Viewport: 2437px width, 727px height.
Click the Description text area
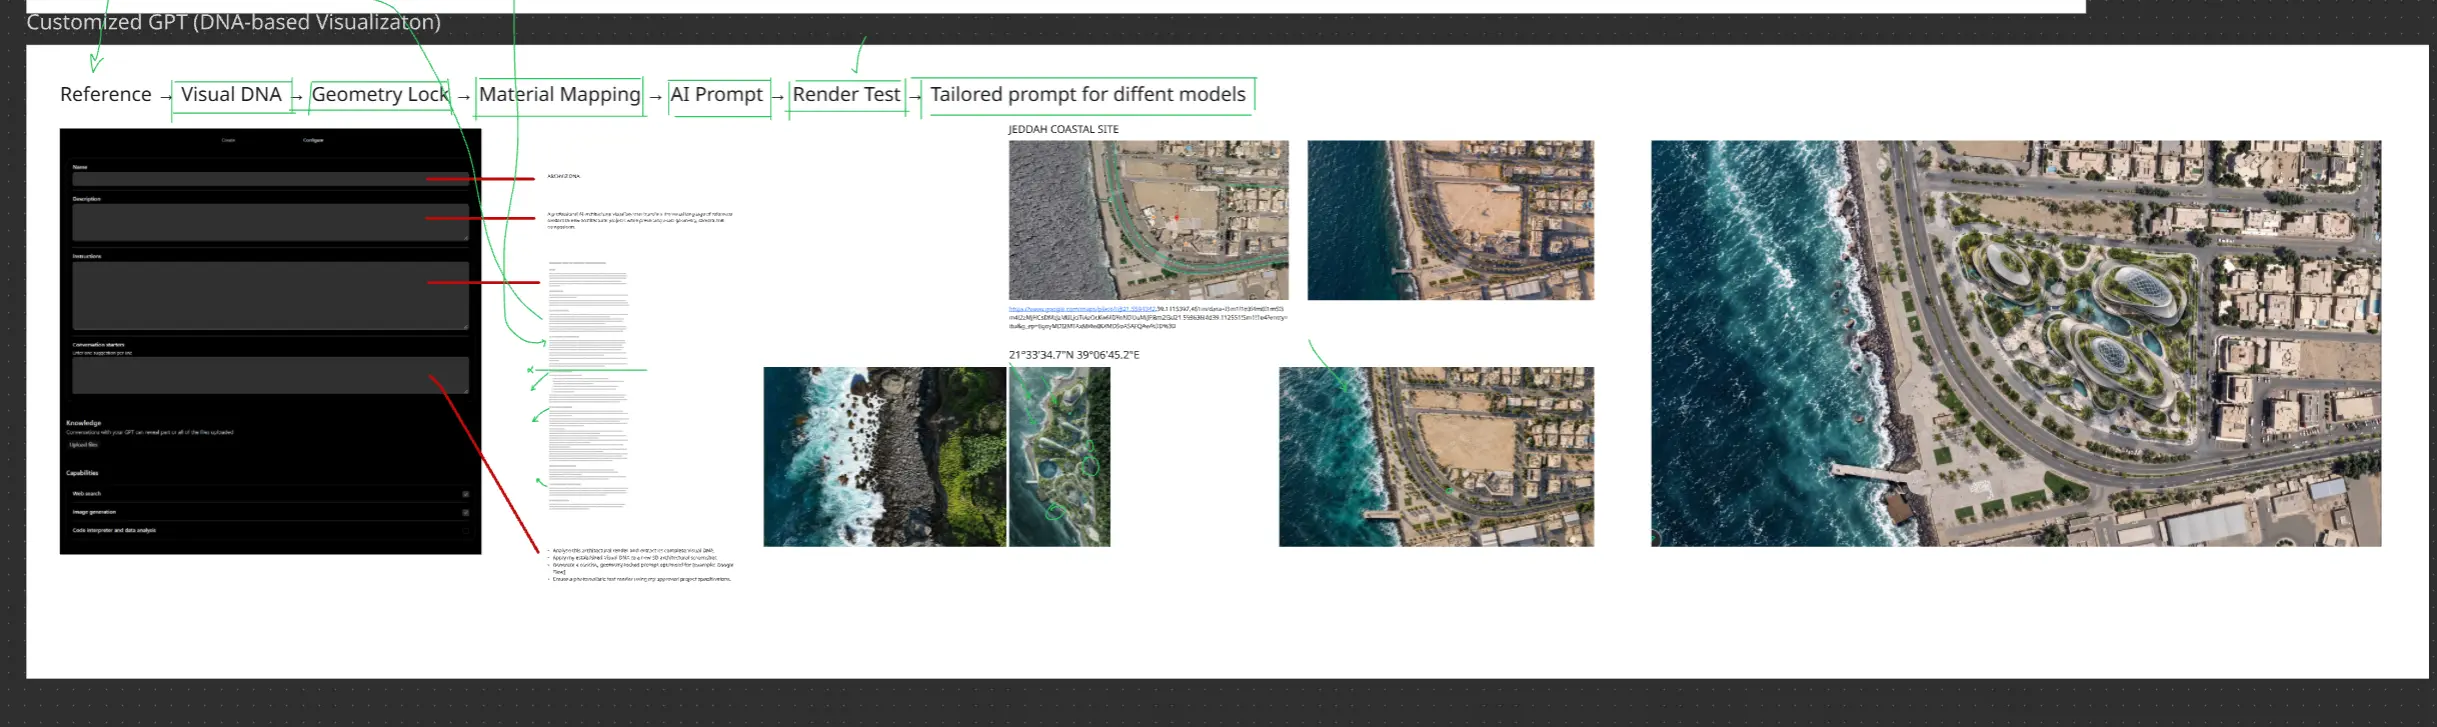point(270,222)
